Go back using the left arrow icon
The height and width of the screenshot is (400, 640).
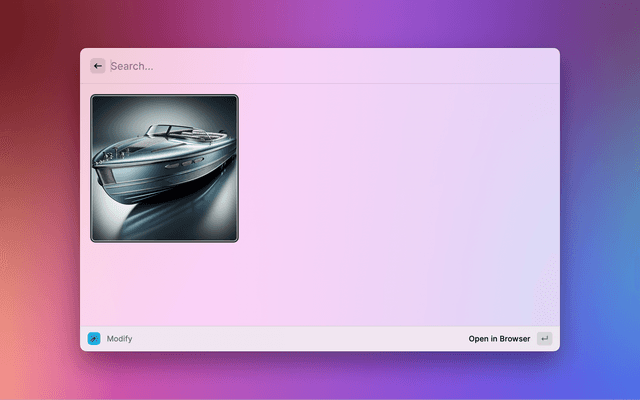98,66
